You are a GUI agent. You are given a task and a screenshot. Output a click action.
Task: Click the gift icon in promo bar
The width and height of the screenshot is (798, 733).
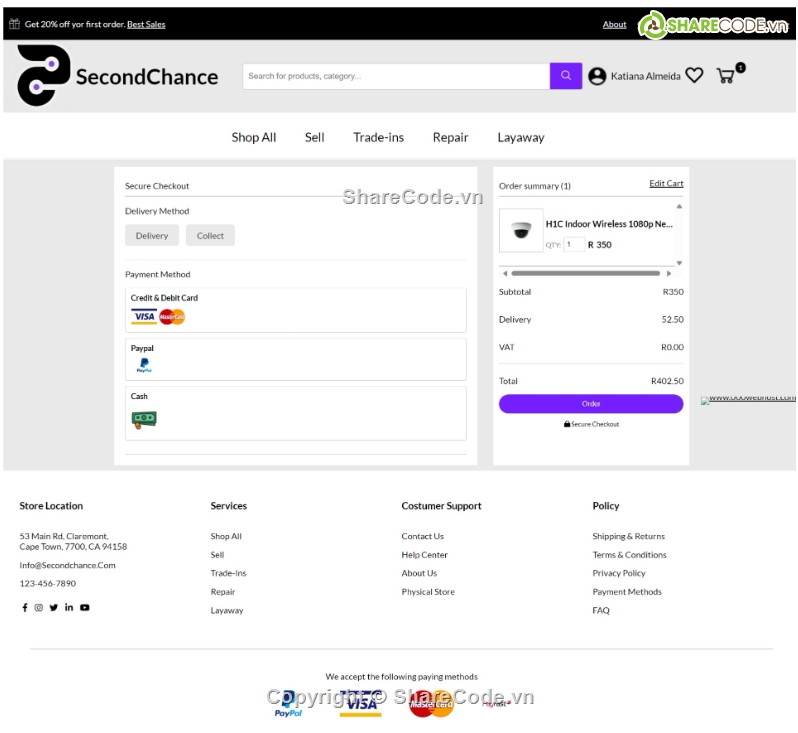(14, 23)
